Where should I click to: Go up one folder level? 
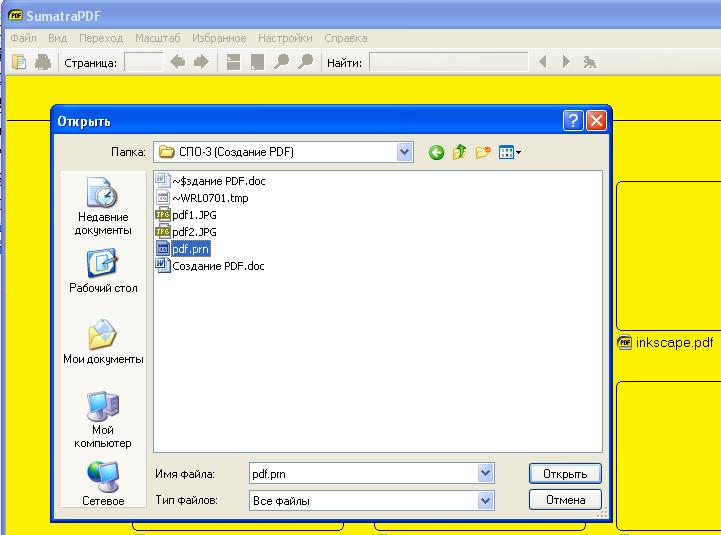click(459, 152)
